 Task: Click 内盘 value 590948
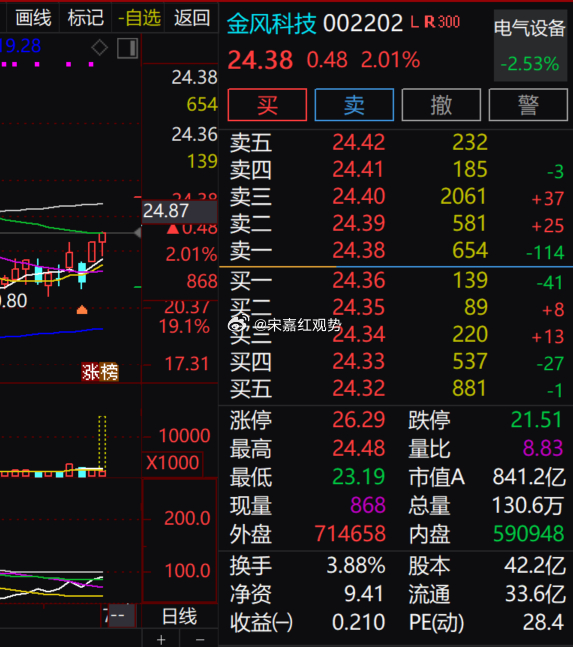pyautogui.click(x=528, y=534)
